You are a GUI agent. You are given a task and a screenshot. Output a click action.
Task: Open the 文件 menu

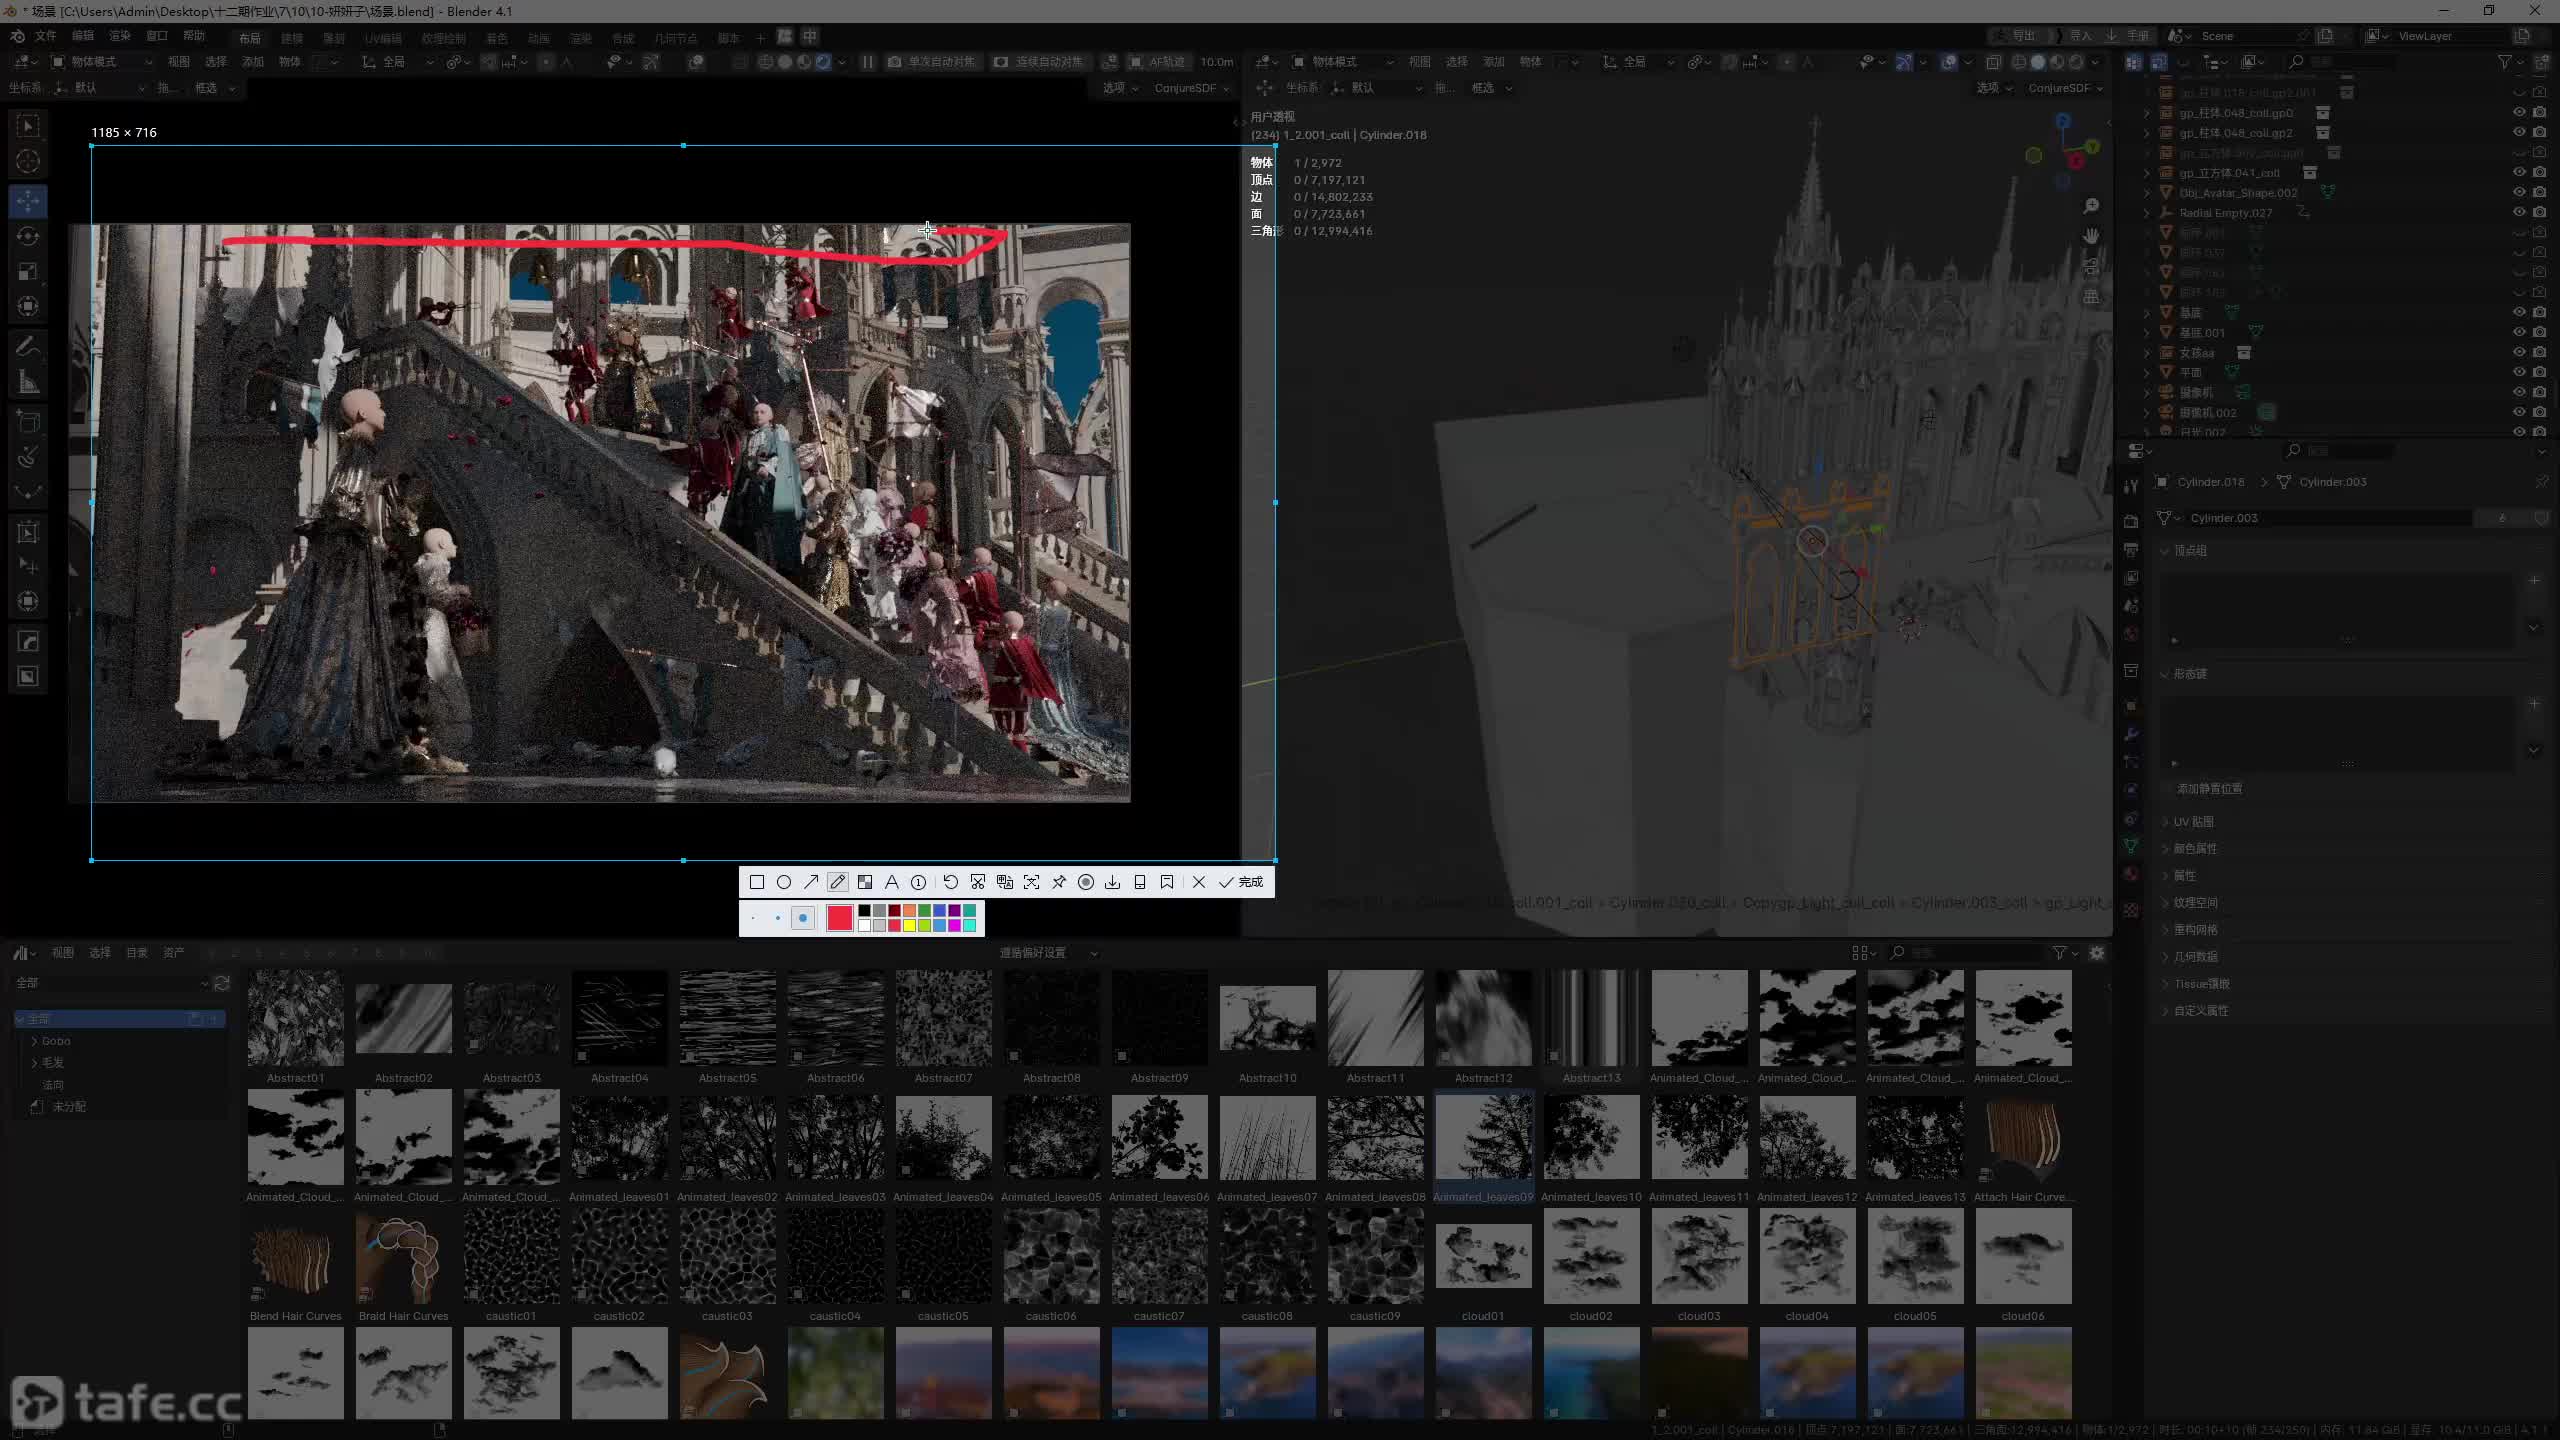click(46, 36)
